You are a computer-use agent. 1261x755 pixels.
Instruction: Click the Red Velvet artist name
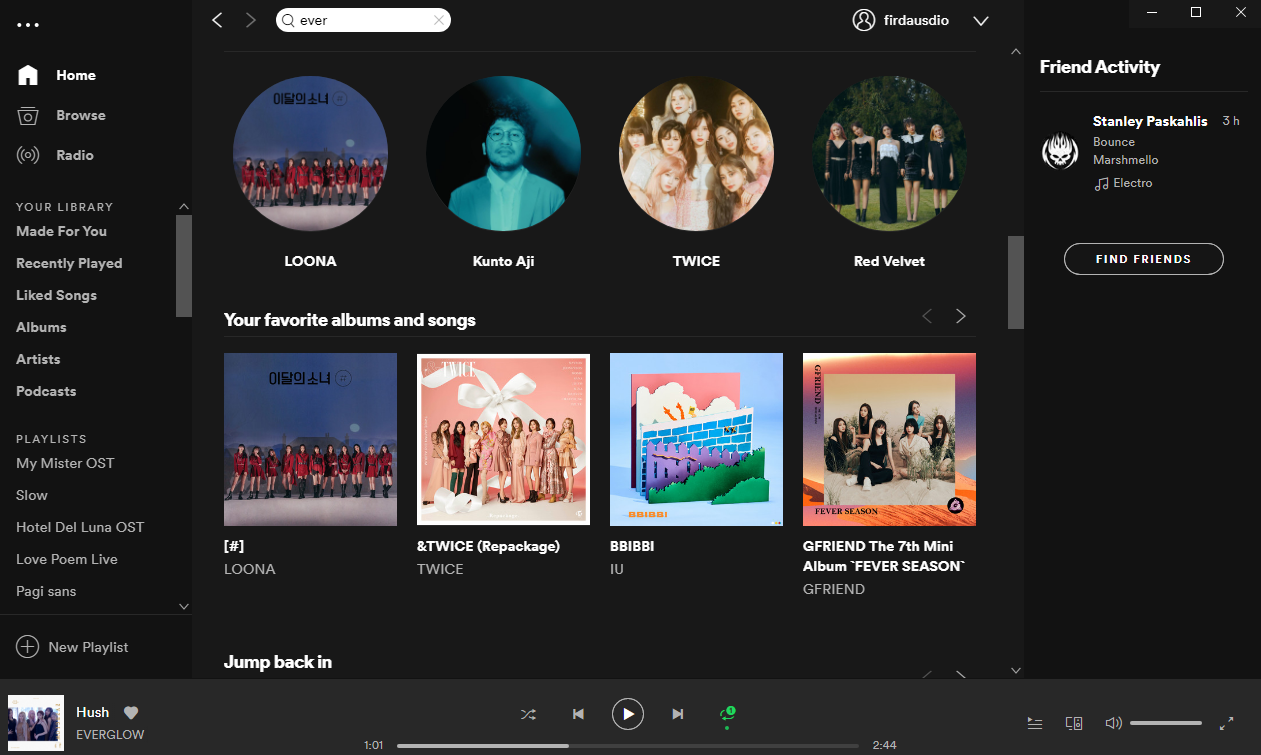[x=889, y=261]
